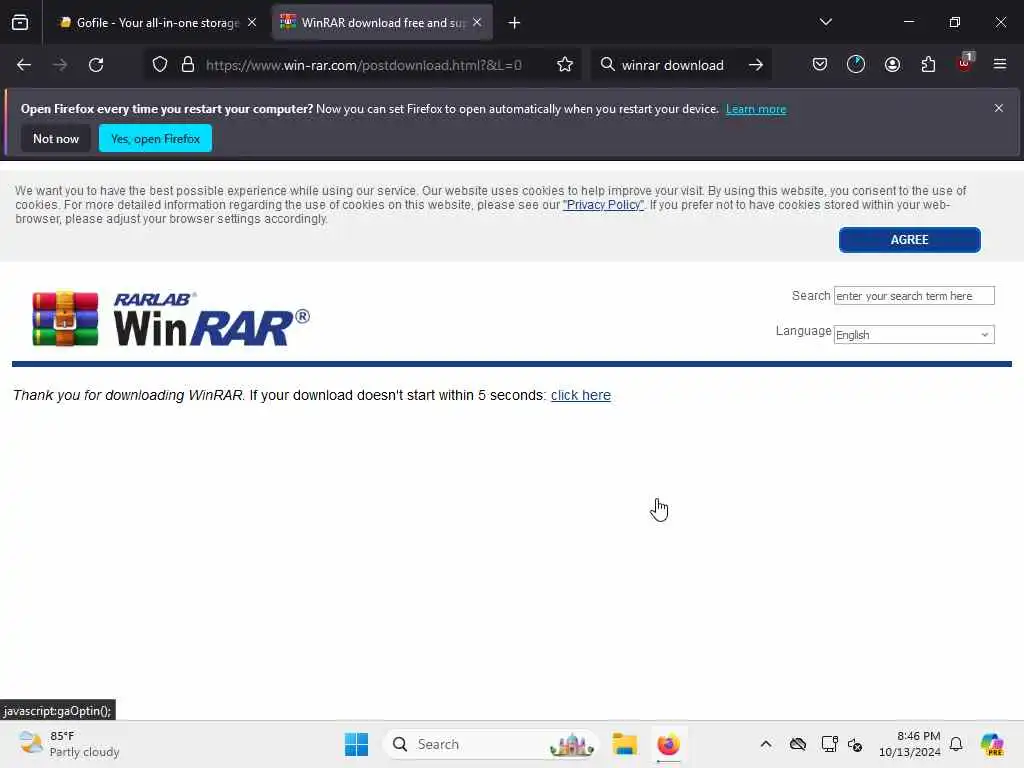This screenshot has height=768, width=1024.
Task: Open the cloud sync tray icon
Action: (797, 744)
